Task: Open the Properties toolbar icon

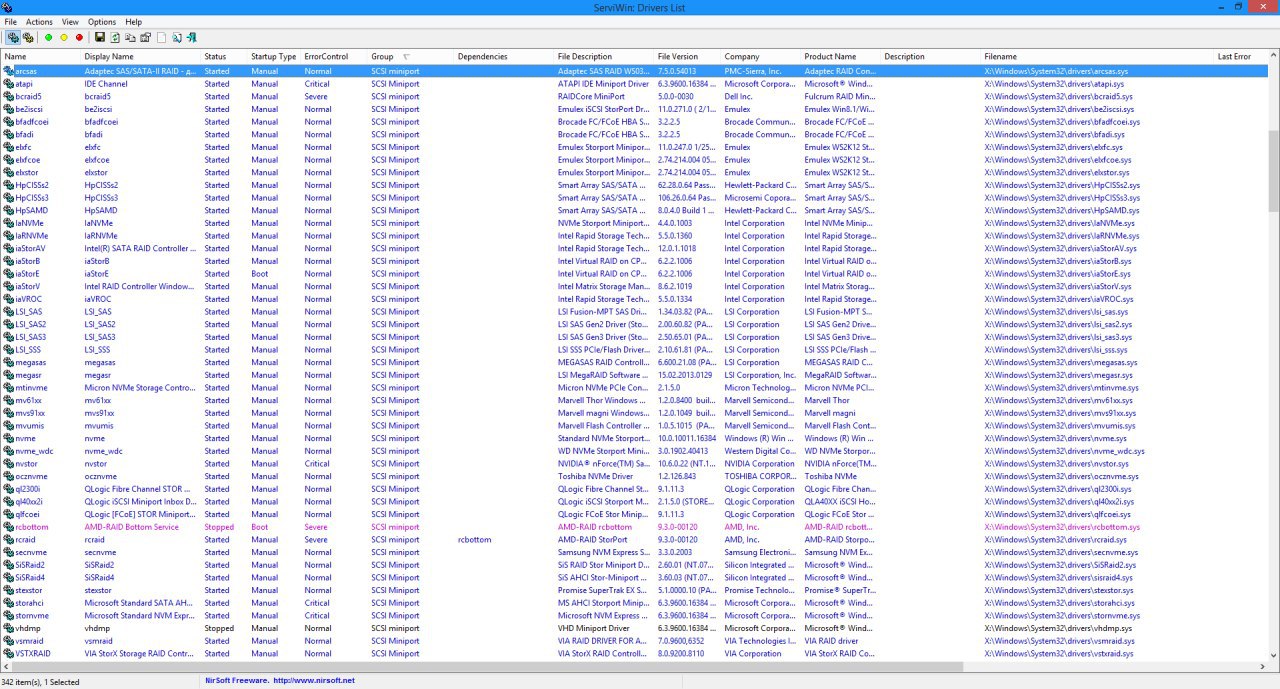Action: point(145,38)
